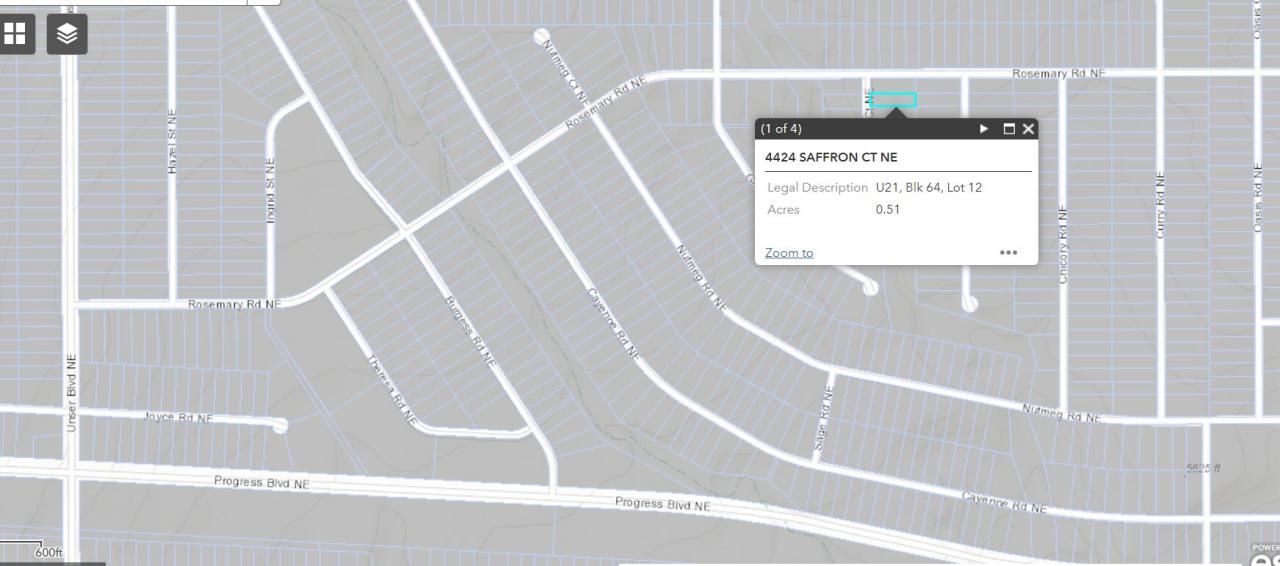Click the Hazel St NE street label
This screenshot has width=1280, height=566.
pyautogui.click(x=172, y=142)
